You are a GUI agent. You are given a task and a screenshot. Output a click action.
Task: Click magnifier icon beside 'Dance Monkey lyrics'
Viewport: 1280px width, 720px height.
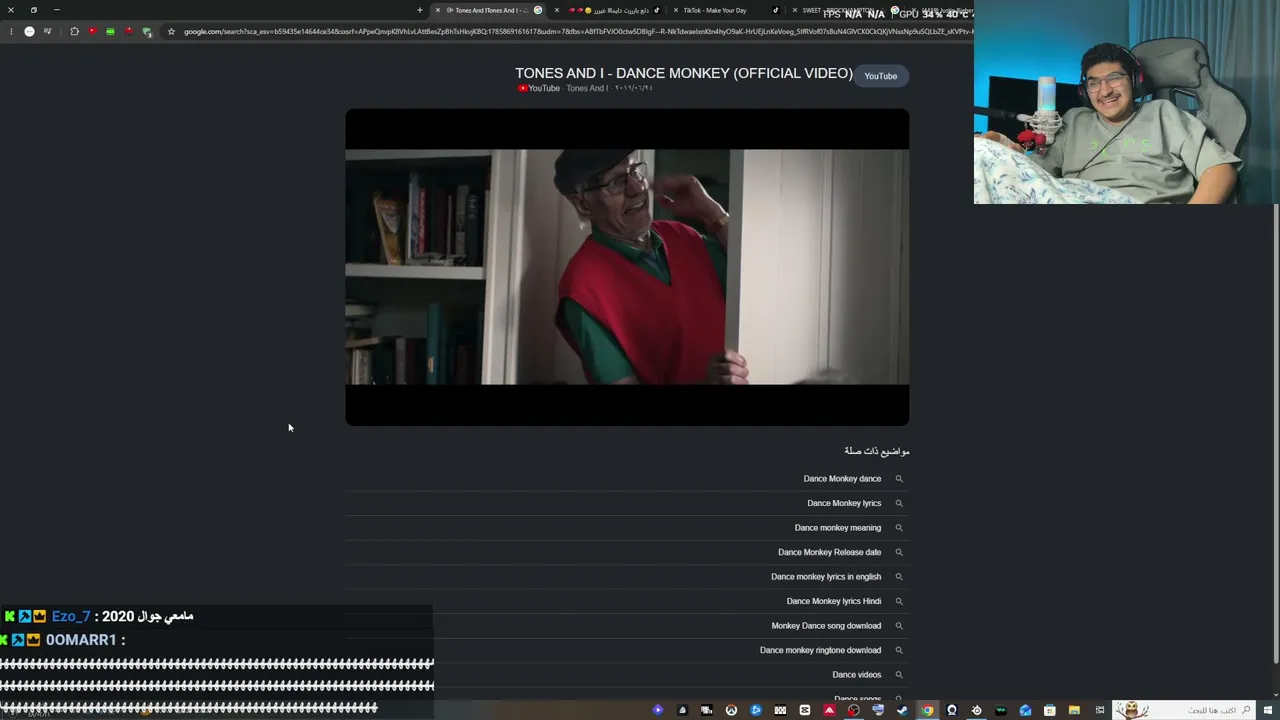[899, 503]
